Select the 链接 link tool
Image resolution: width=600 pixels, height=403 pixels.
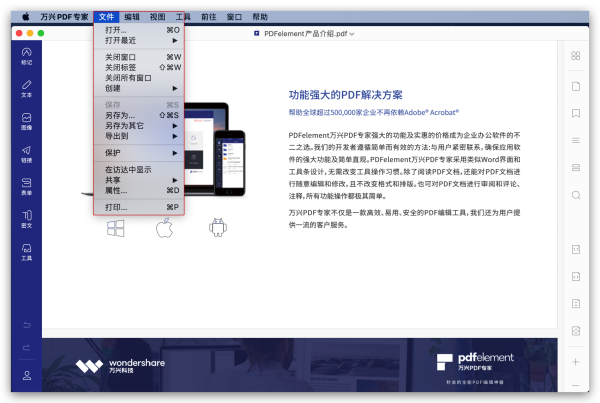26,154
